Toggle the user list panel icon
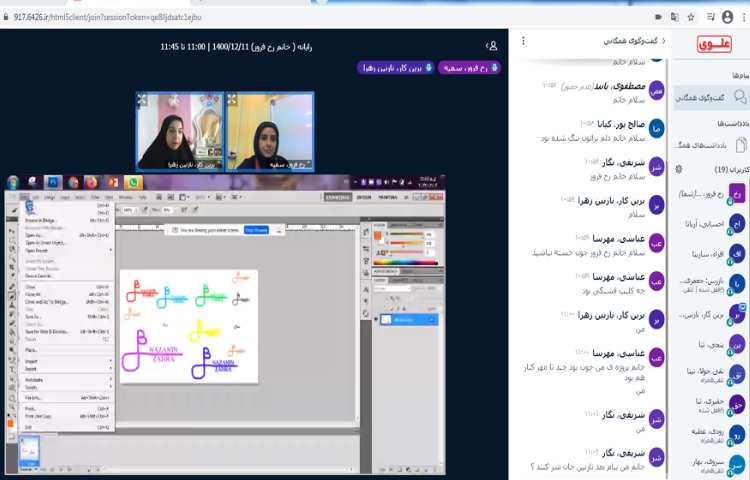 [492, 46]
